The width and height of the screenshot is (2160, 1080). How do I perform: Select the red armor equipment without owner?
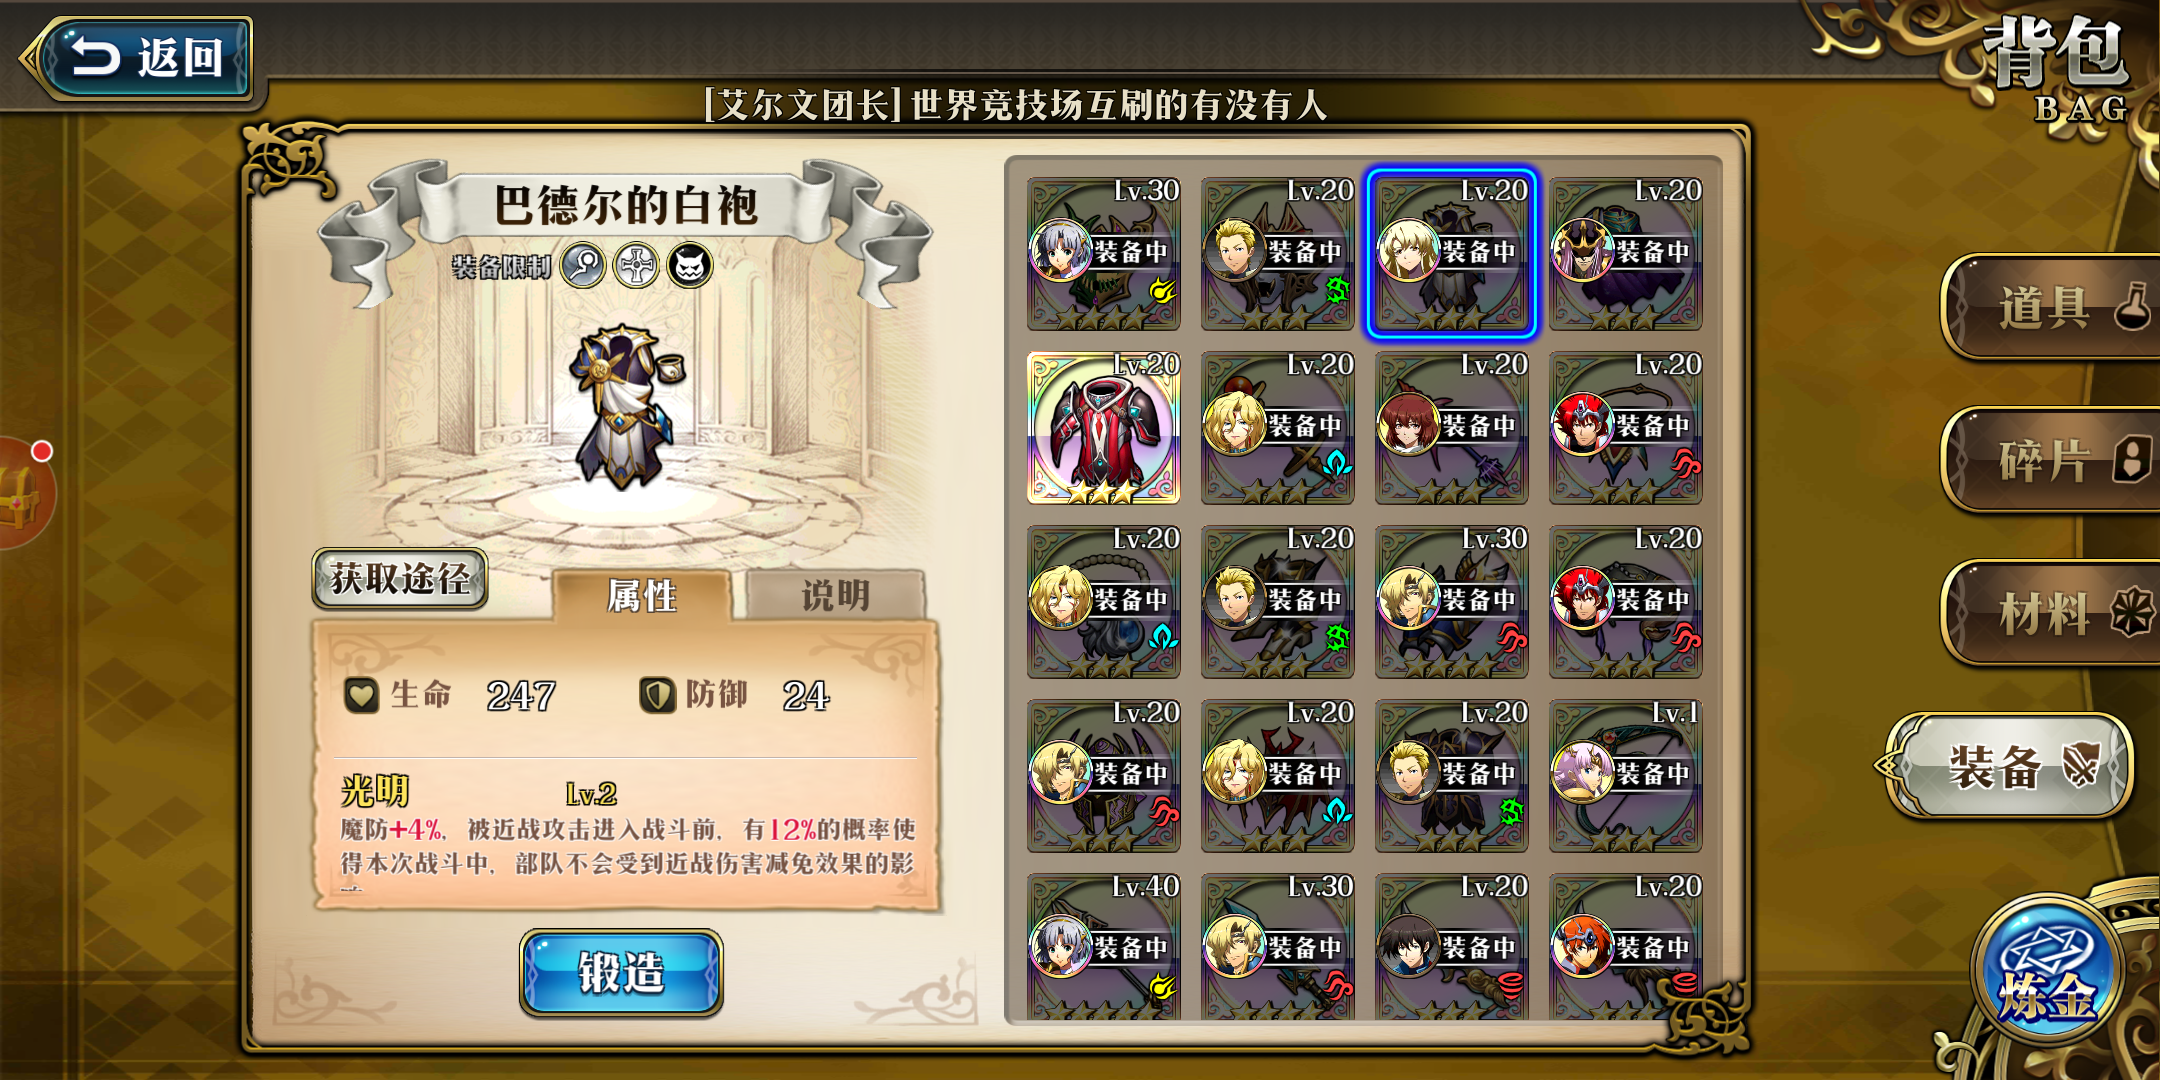[x=1103, y=427]
